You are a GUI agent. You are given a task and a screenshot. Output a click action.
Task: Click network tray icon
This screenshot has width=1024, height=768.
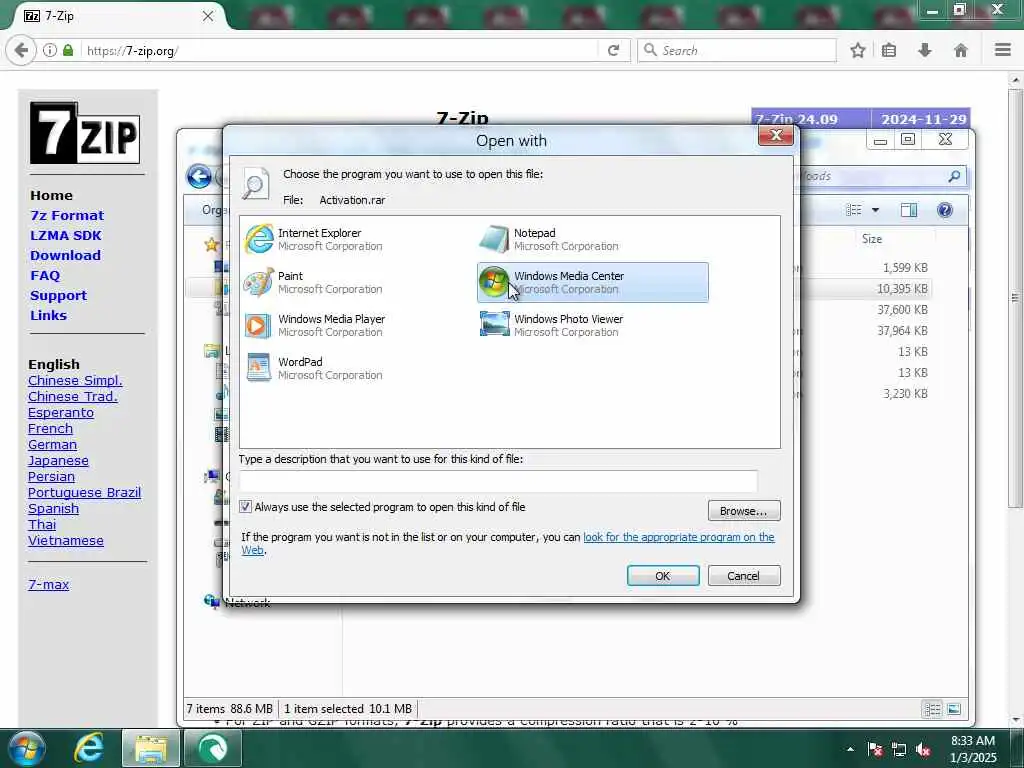[x=899, y=750]
